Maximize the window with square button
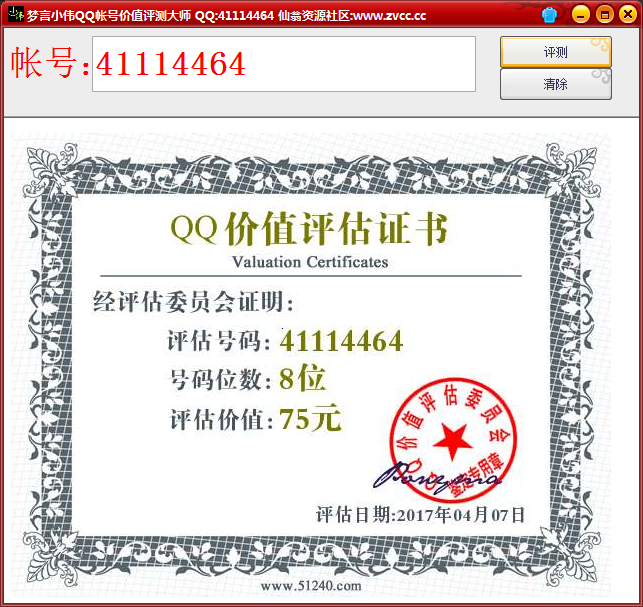 (x=604, y=15)
